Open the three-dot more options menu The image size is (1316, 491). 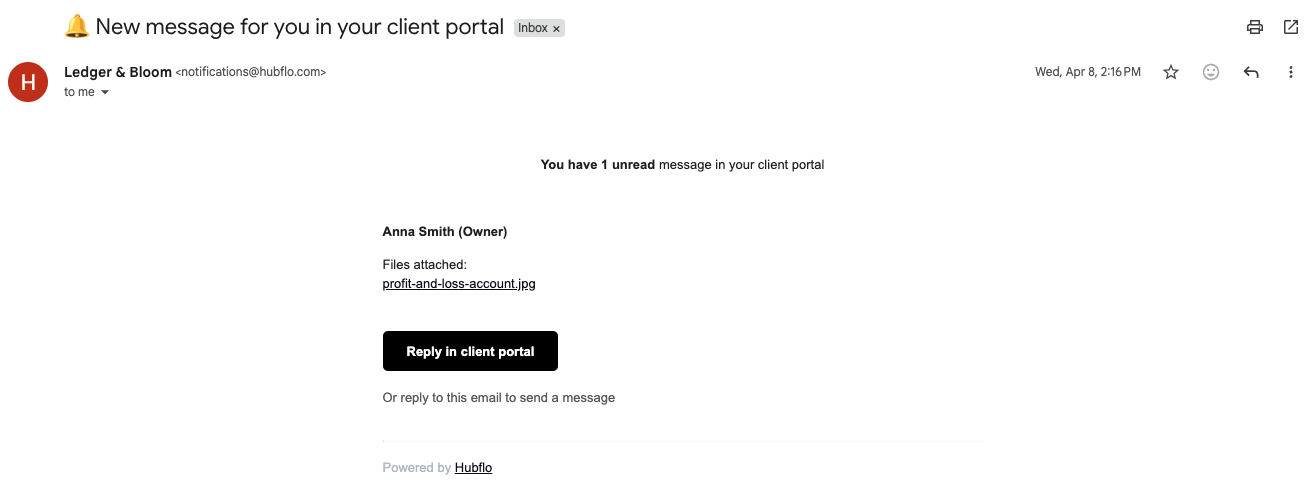pyautogui.click(x=1291, y=72)
